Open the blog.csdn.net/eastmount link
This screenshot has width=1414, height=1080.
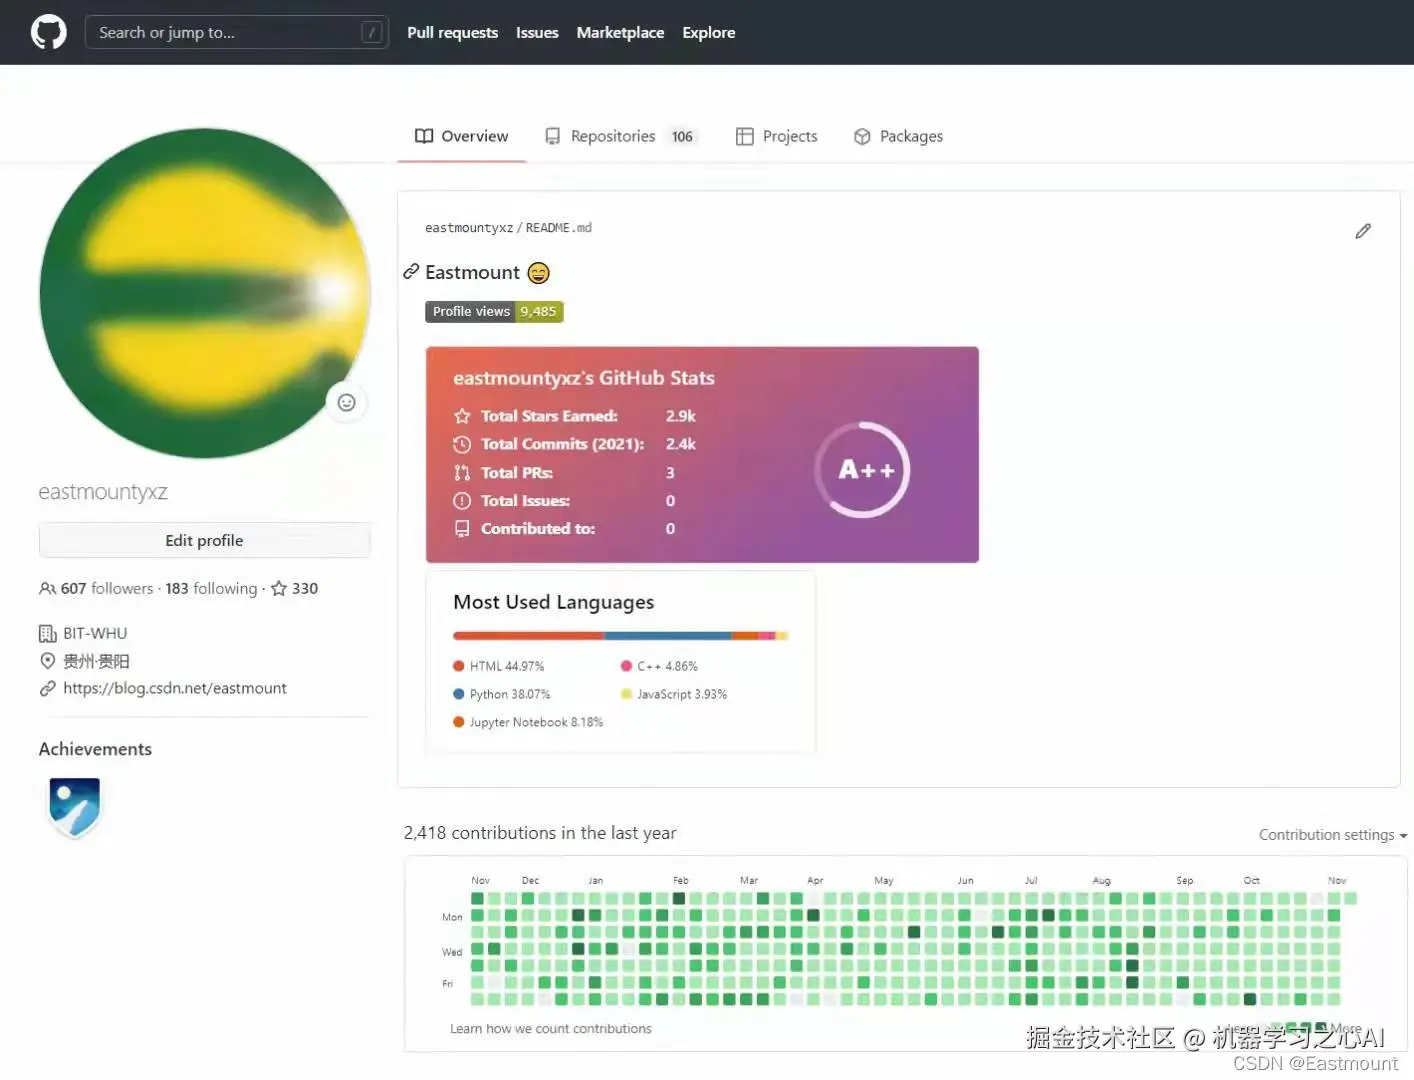(175, 688)
